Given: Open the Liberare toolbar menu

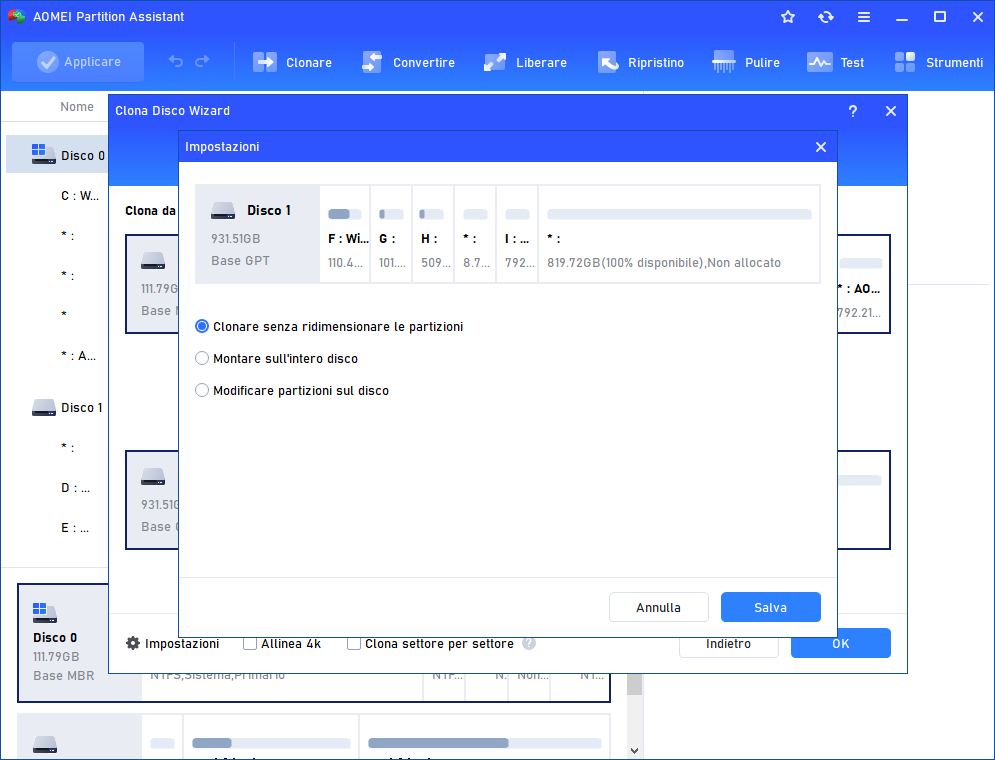Looking at the screenshot, I should click(525, 62).
